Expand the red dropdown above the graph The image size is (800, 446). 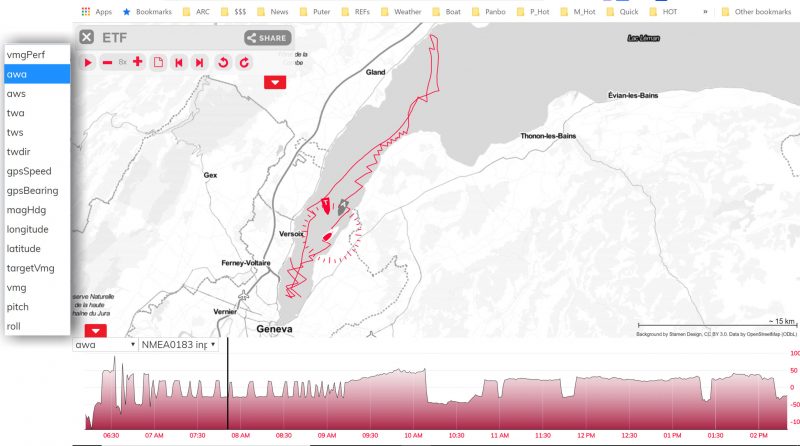coord(95,331)
